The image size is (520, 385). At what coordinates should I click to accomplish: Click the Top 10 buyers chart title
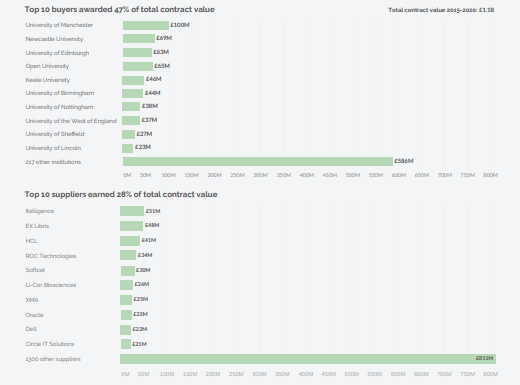[x=120, y=9]
